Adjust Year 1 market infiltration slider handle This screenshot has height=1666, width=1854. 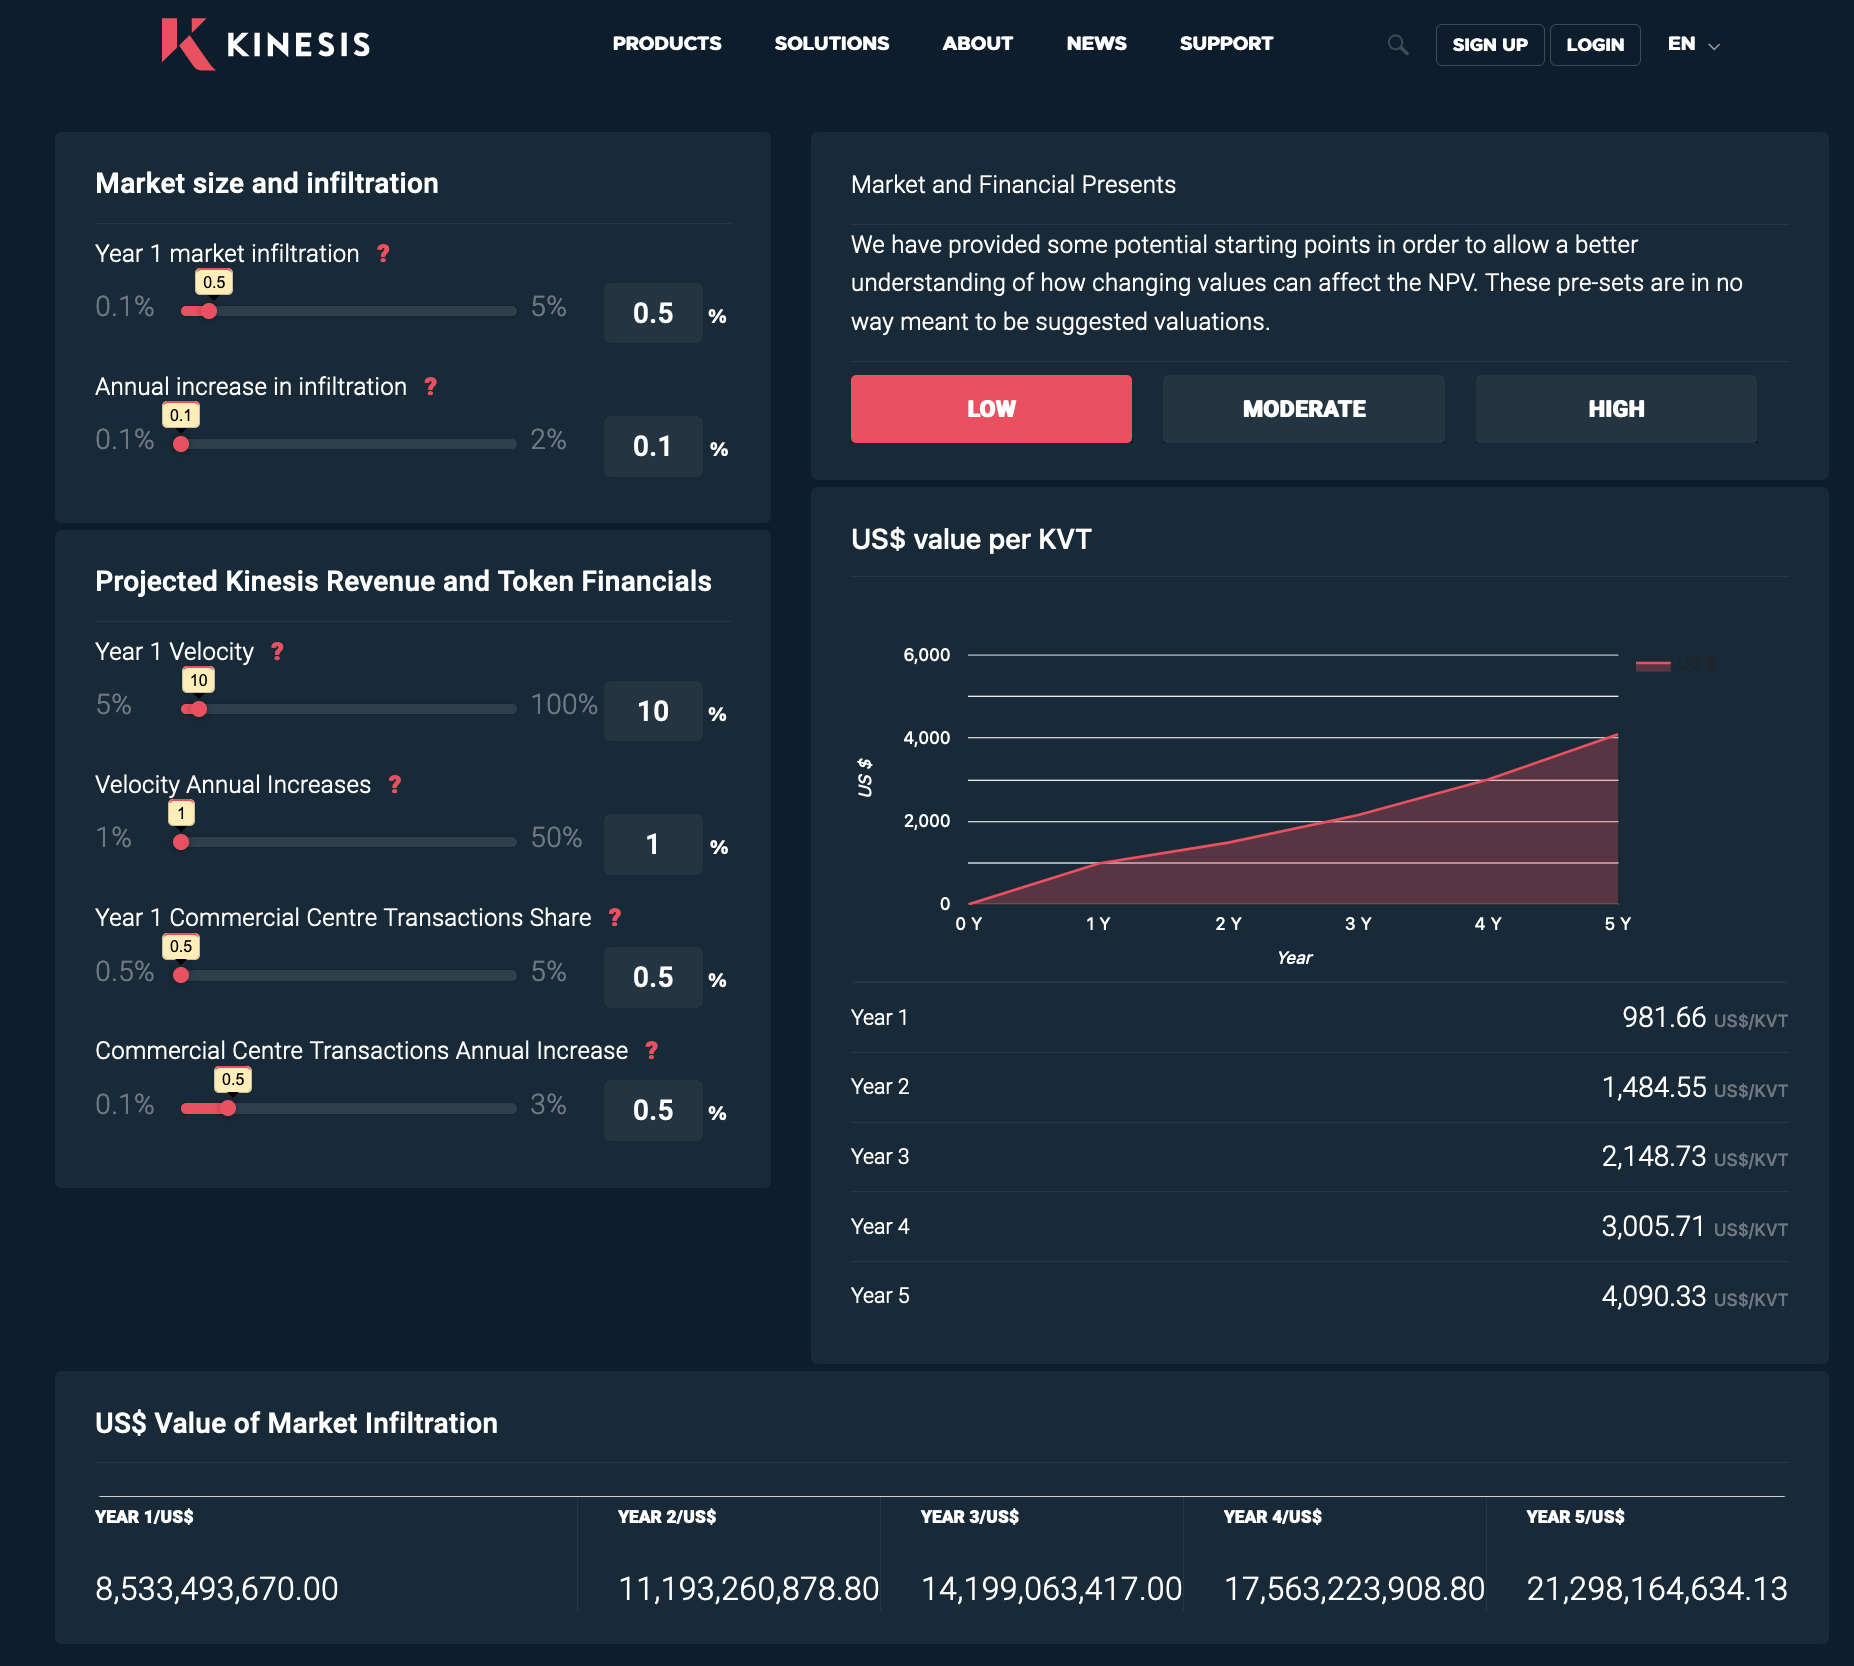point(208,311)
